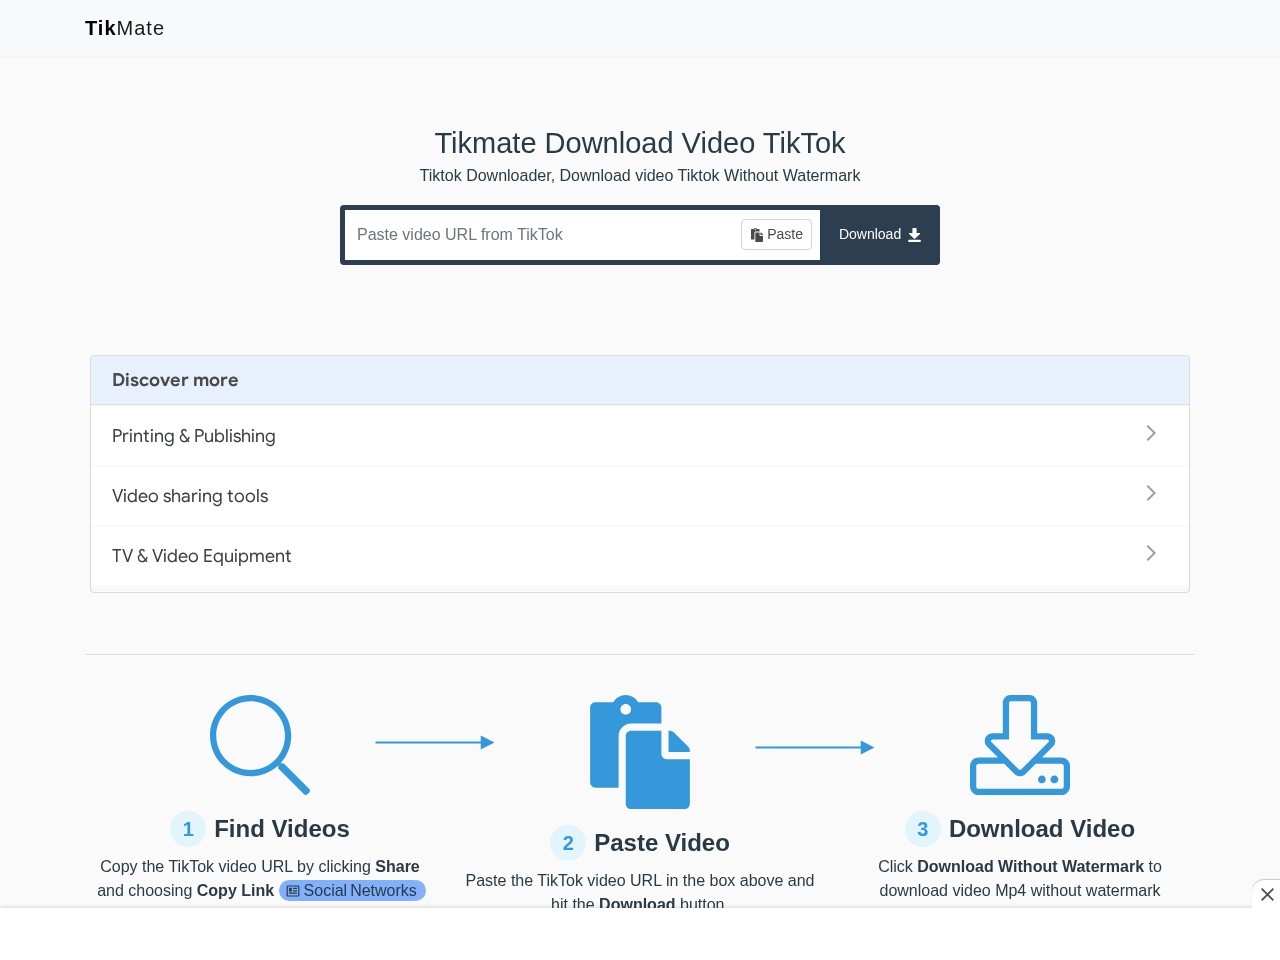Click the Social Networks highlighted link

pyautogui.click(x=352, y=891)
